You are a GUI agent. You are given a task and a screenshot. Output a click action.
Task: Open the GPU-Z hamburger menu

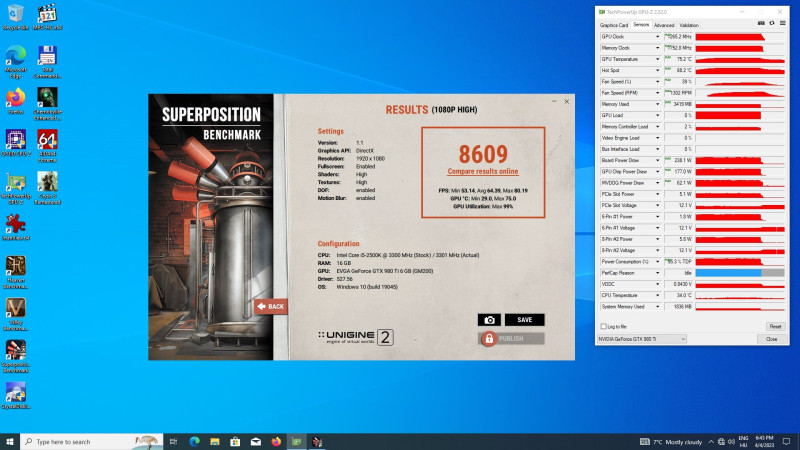tap(783, 23)
